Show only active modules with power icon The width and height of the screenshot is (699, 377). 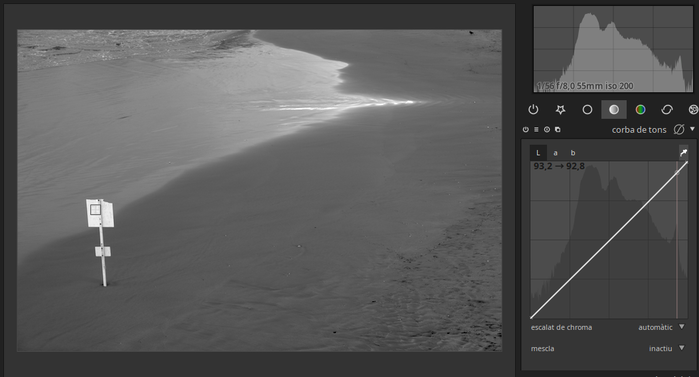click(x=533, y=110)
